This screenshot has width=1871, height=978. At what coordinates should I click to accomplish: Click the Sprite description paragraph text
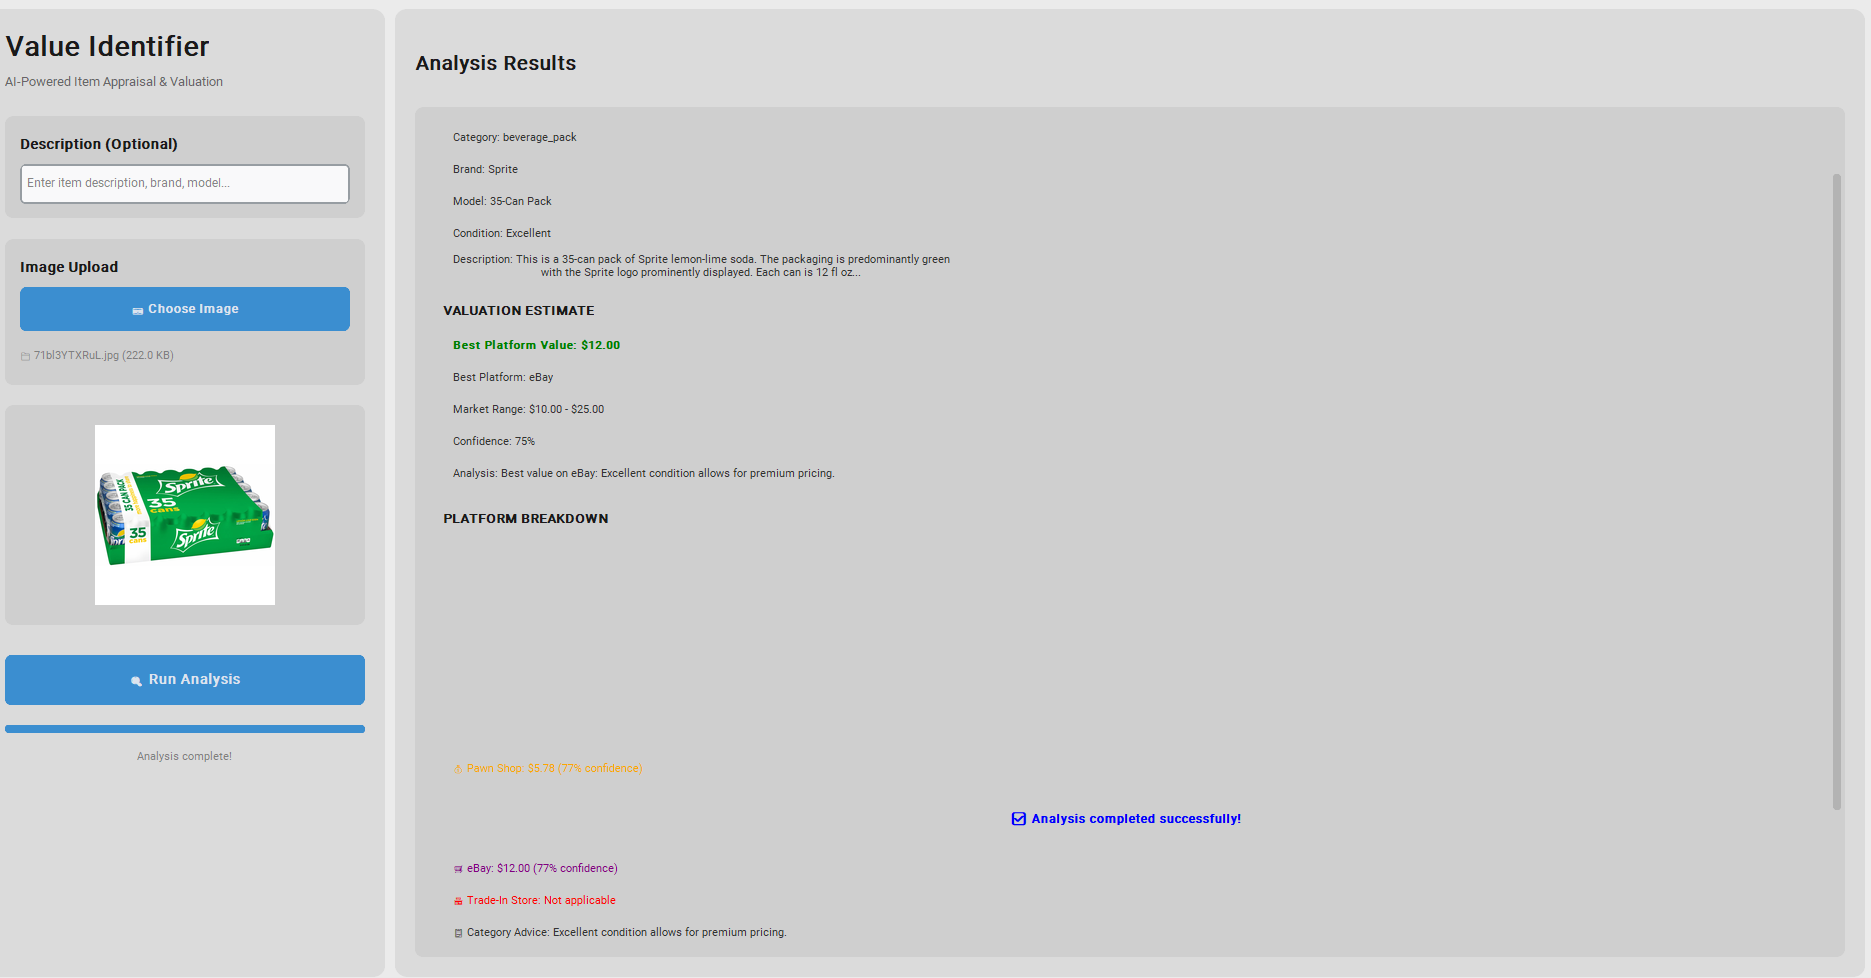click(701, 266)
